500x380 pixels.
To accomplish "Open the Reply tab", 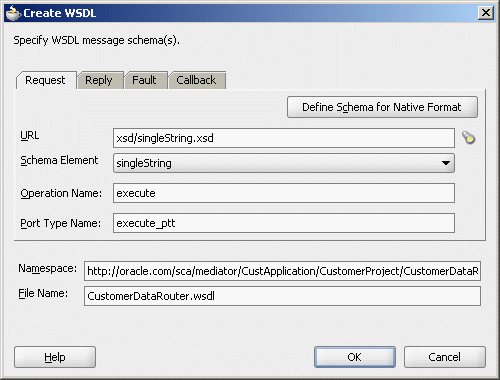I will 99,80.
